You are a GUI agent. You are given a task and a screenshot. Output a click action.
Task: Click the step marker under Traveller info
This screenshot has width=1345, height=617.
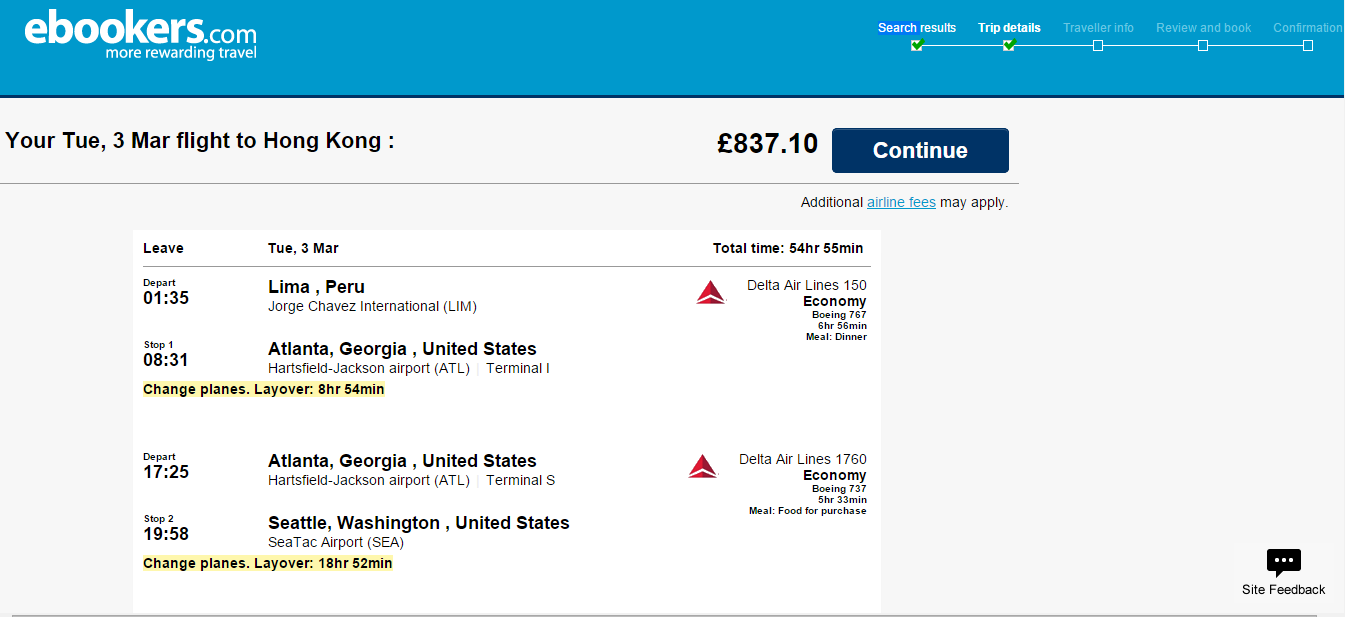[1098, 45]
